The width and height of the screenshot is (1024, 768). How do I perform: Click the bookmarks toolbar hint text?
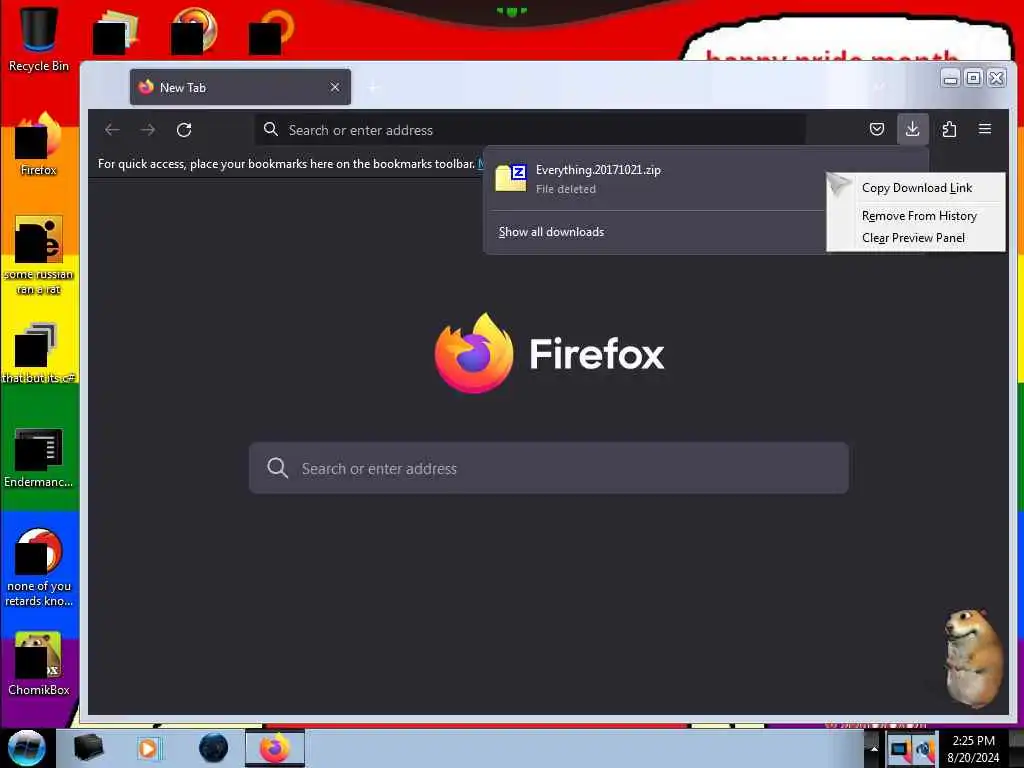click(x=286, y=164)
